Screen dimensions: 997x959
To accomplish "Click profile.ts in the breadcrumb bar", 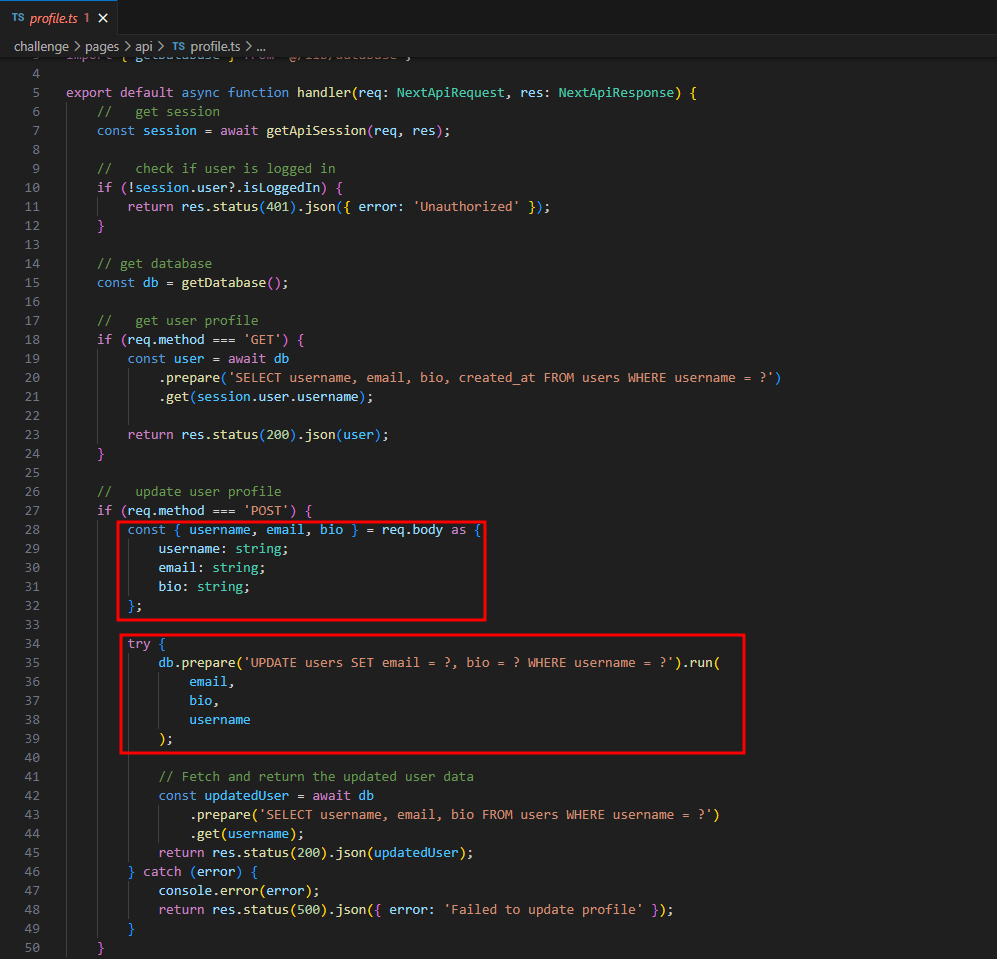I will tap(215, 46).
